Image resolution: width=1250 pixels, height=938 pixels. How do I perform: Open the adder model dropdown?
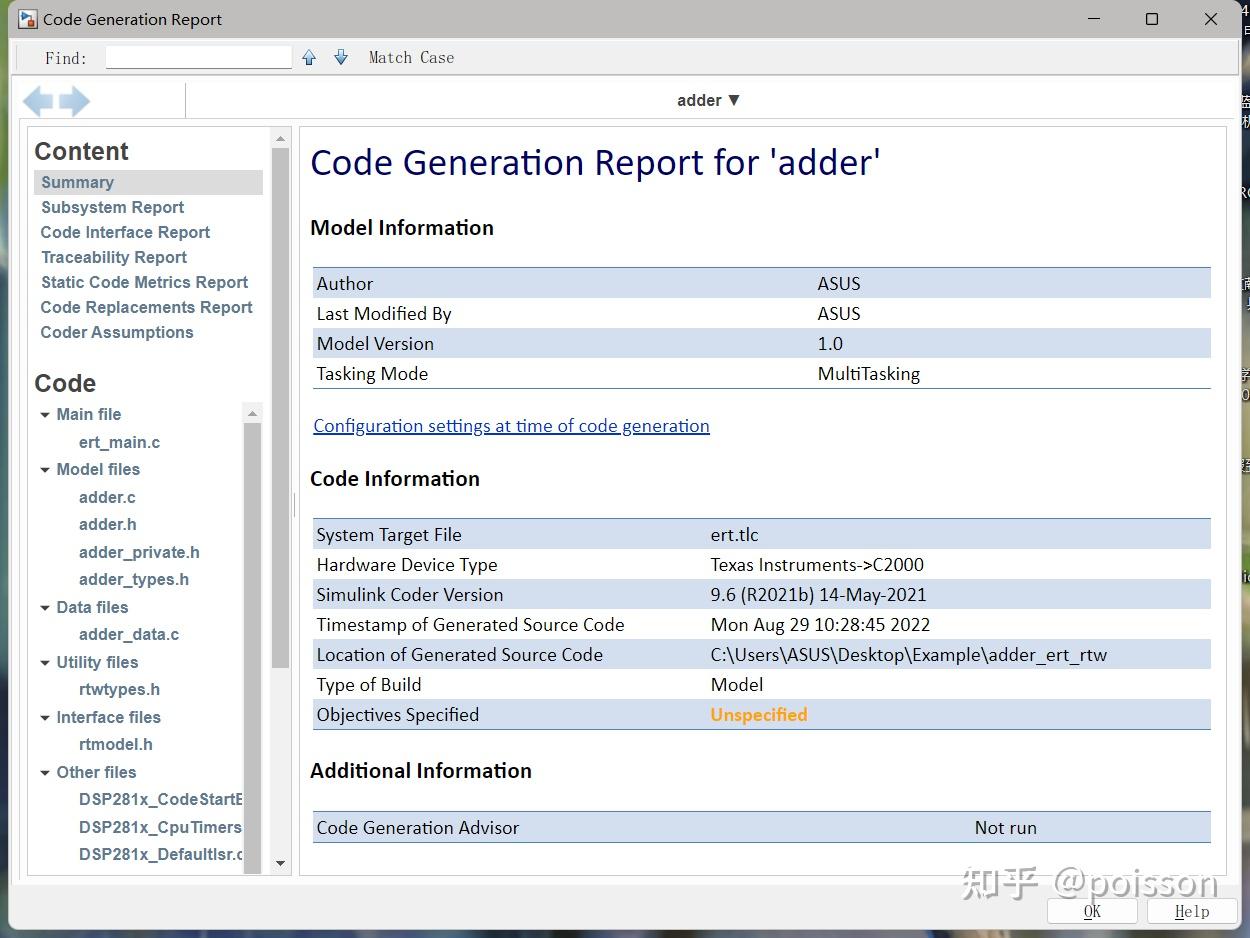[708, 100]
